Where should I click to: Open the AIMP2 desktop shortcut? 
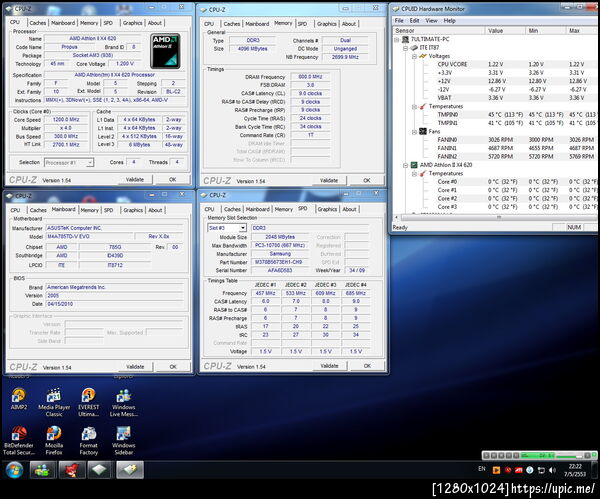(18, 399)
